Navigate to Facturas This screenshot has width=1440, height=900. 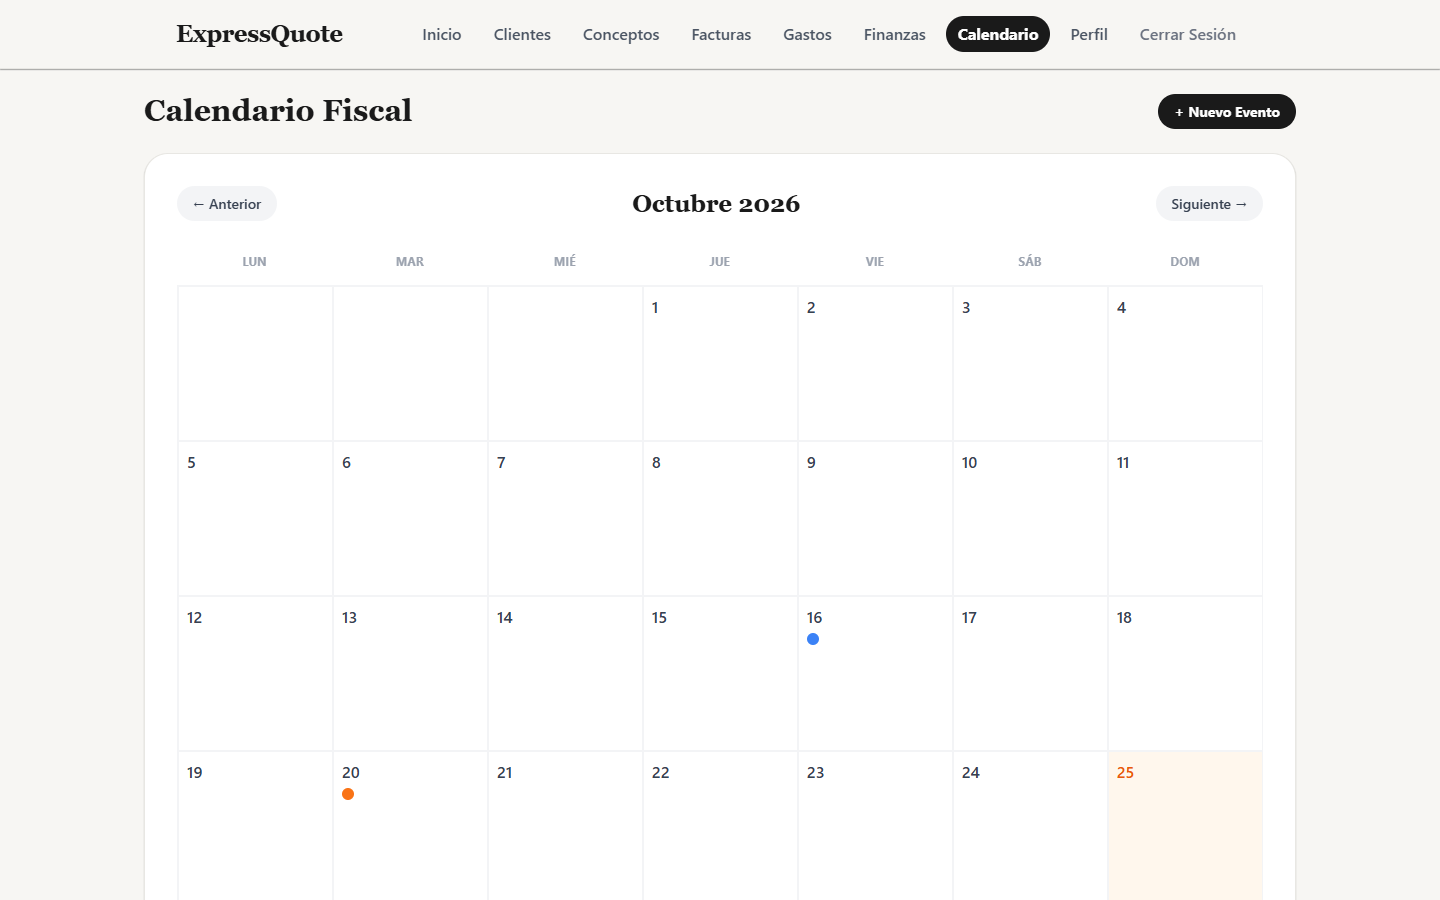click(721, 34)
